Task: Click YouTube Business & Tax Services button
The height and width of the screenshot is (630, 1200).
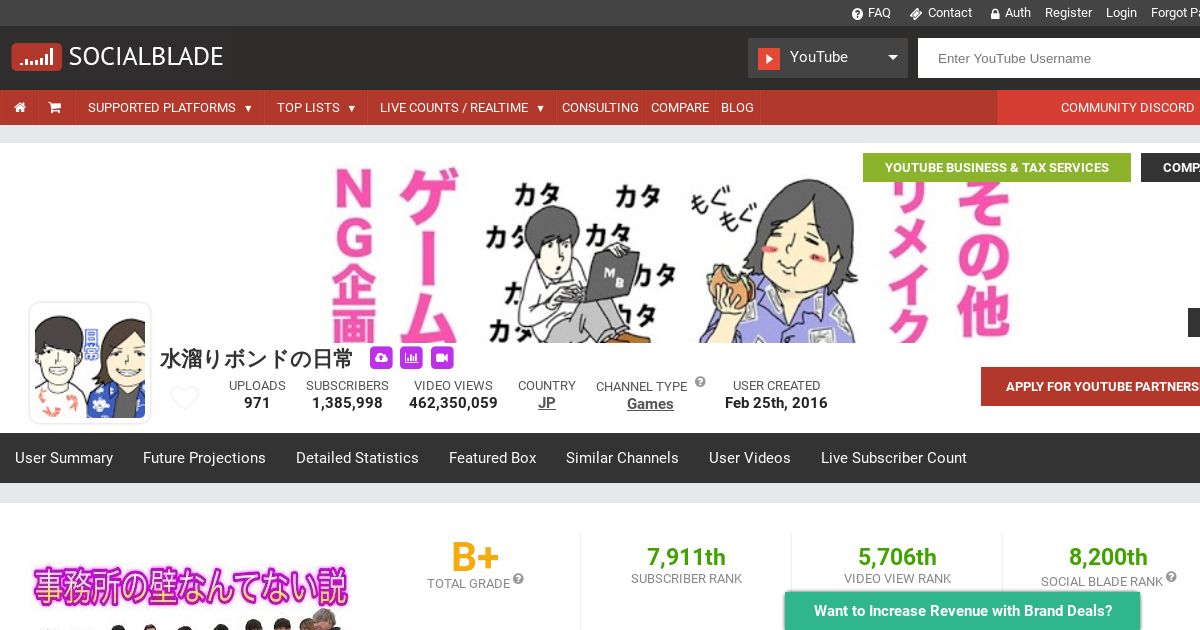Action: (997, 168)
